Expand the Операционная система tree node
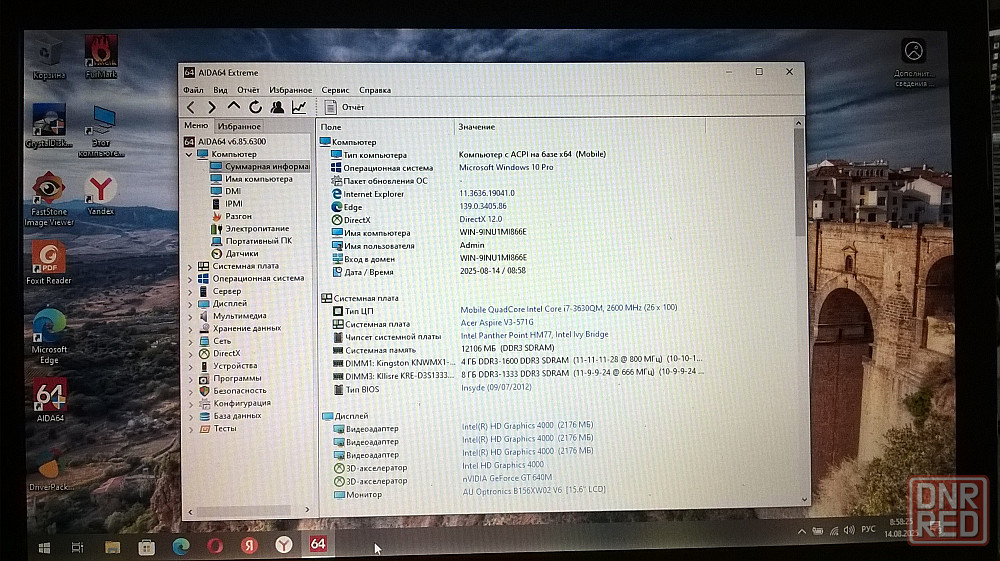1000x561 pixels. [x=190, y=279]
